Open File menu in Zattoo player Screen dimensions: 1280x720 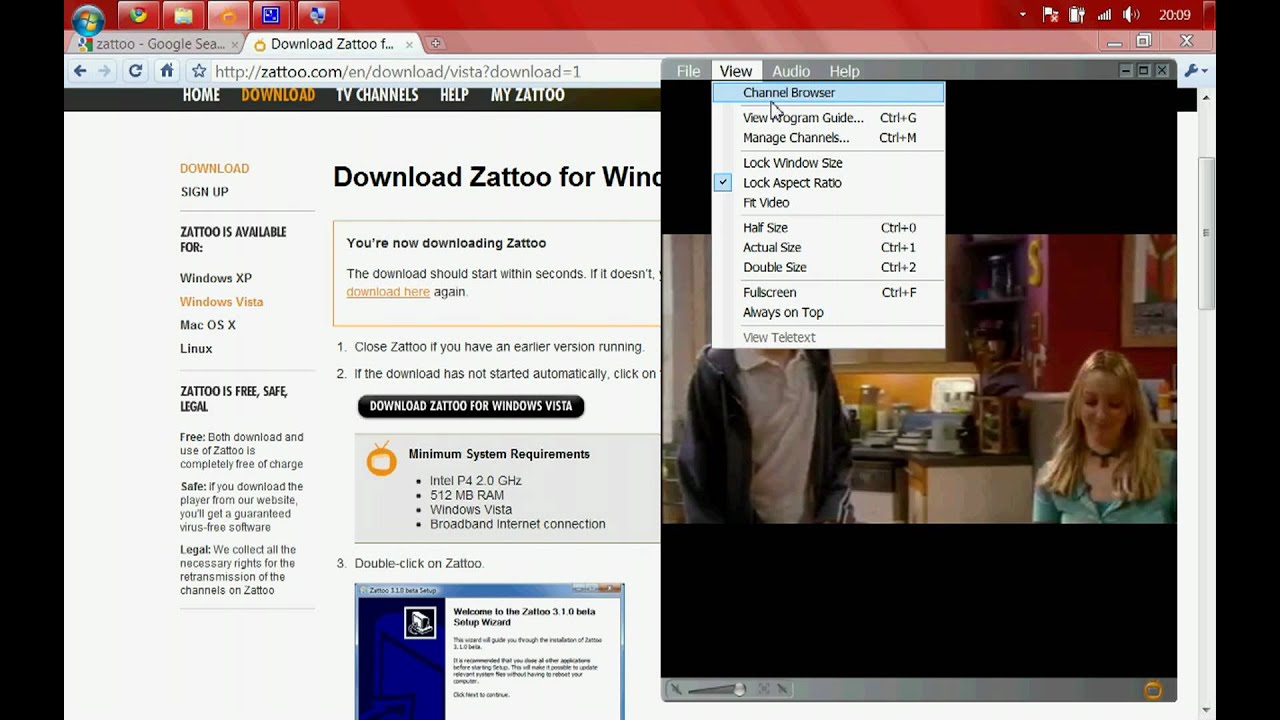(688, 71)
